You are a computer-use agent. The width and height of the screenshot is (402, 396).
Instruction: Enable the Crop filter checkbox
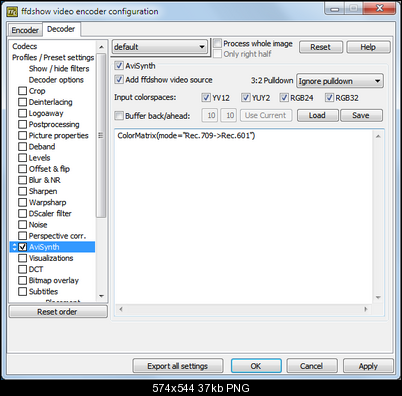coord(22,91)
